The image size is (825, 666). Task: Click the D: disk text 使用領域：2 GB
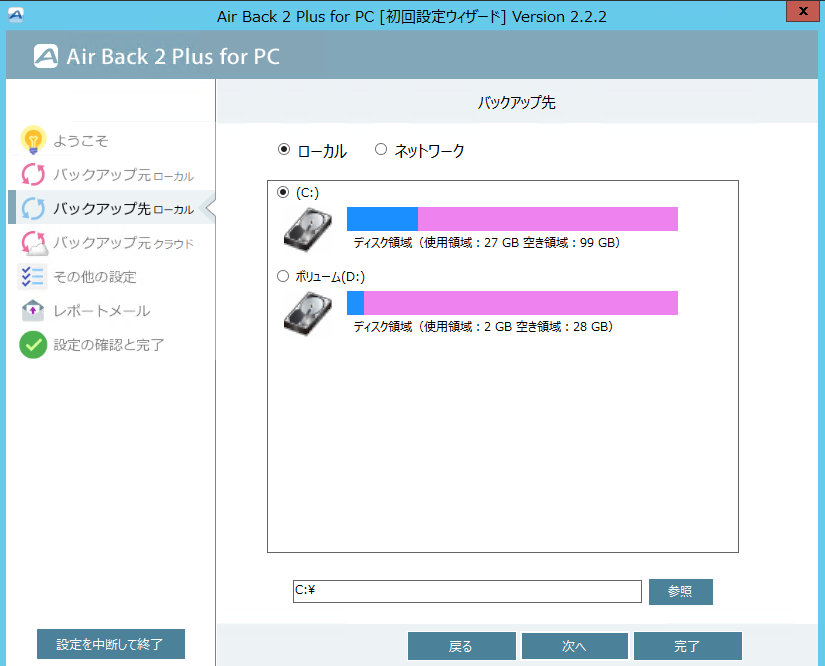click(468, 327)
